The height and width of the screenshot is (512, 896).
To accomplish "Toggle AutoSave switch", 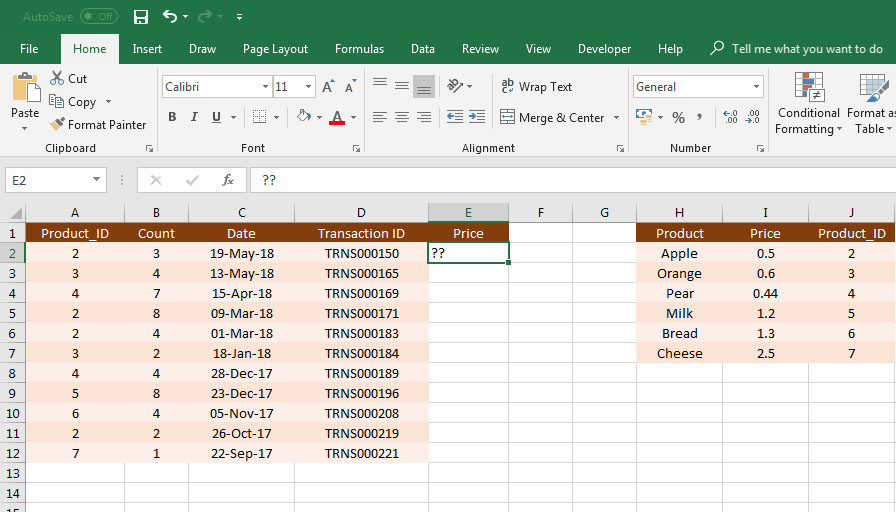I will point(99,17).
